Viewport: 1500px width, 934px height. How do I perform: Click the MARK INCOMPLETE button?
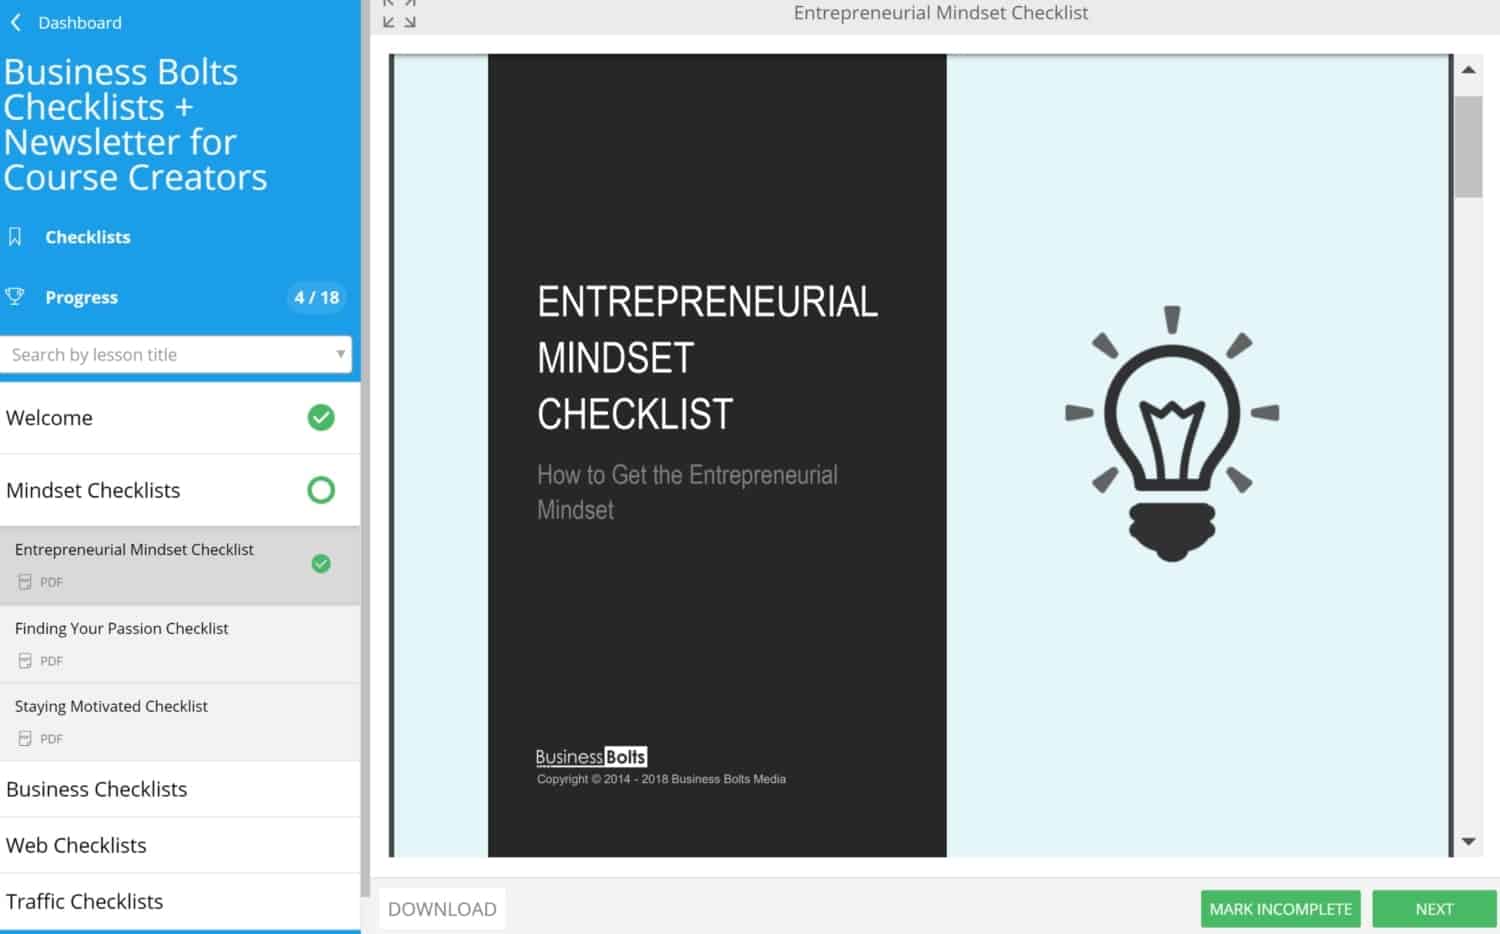pyautogui.click(x=1280, y=909)
